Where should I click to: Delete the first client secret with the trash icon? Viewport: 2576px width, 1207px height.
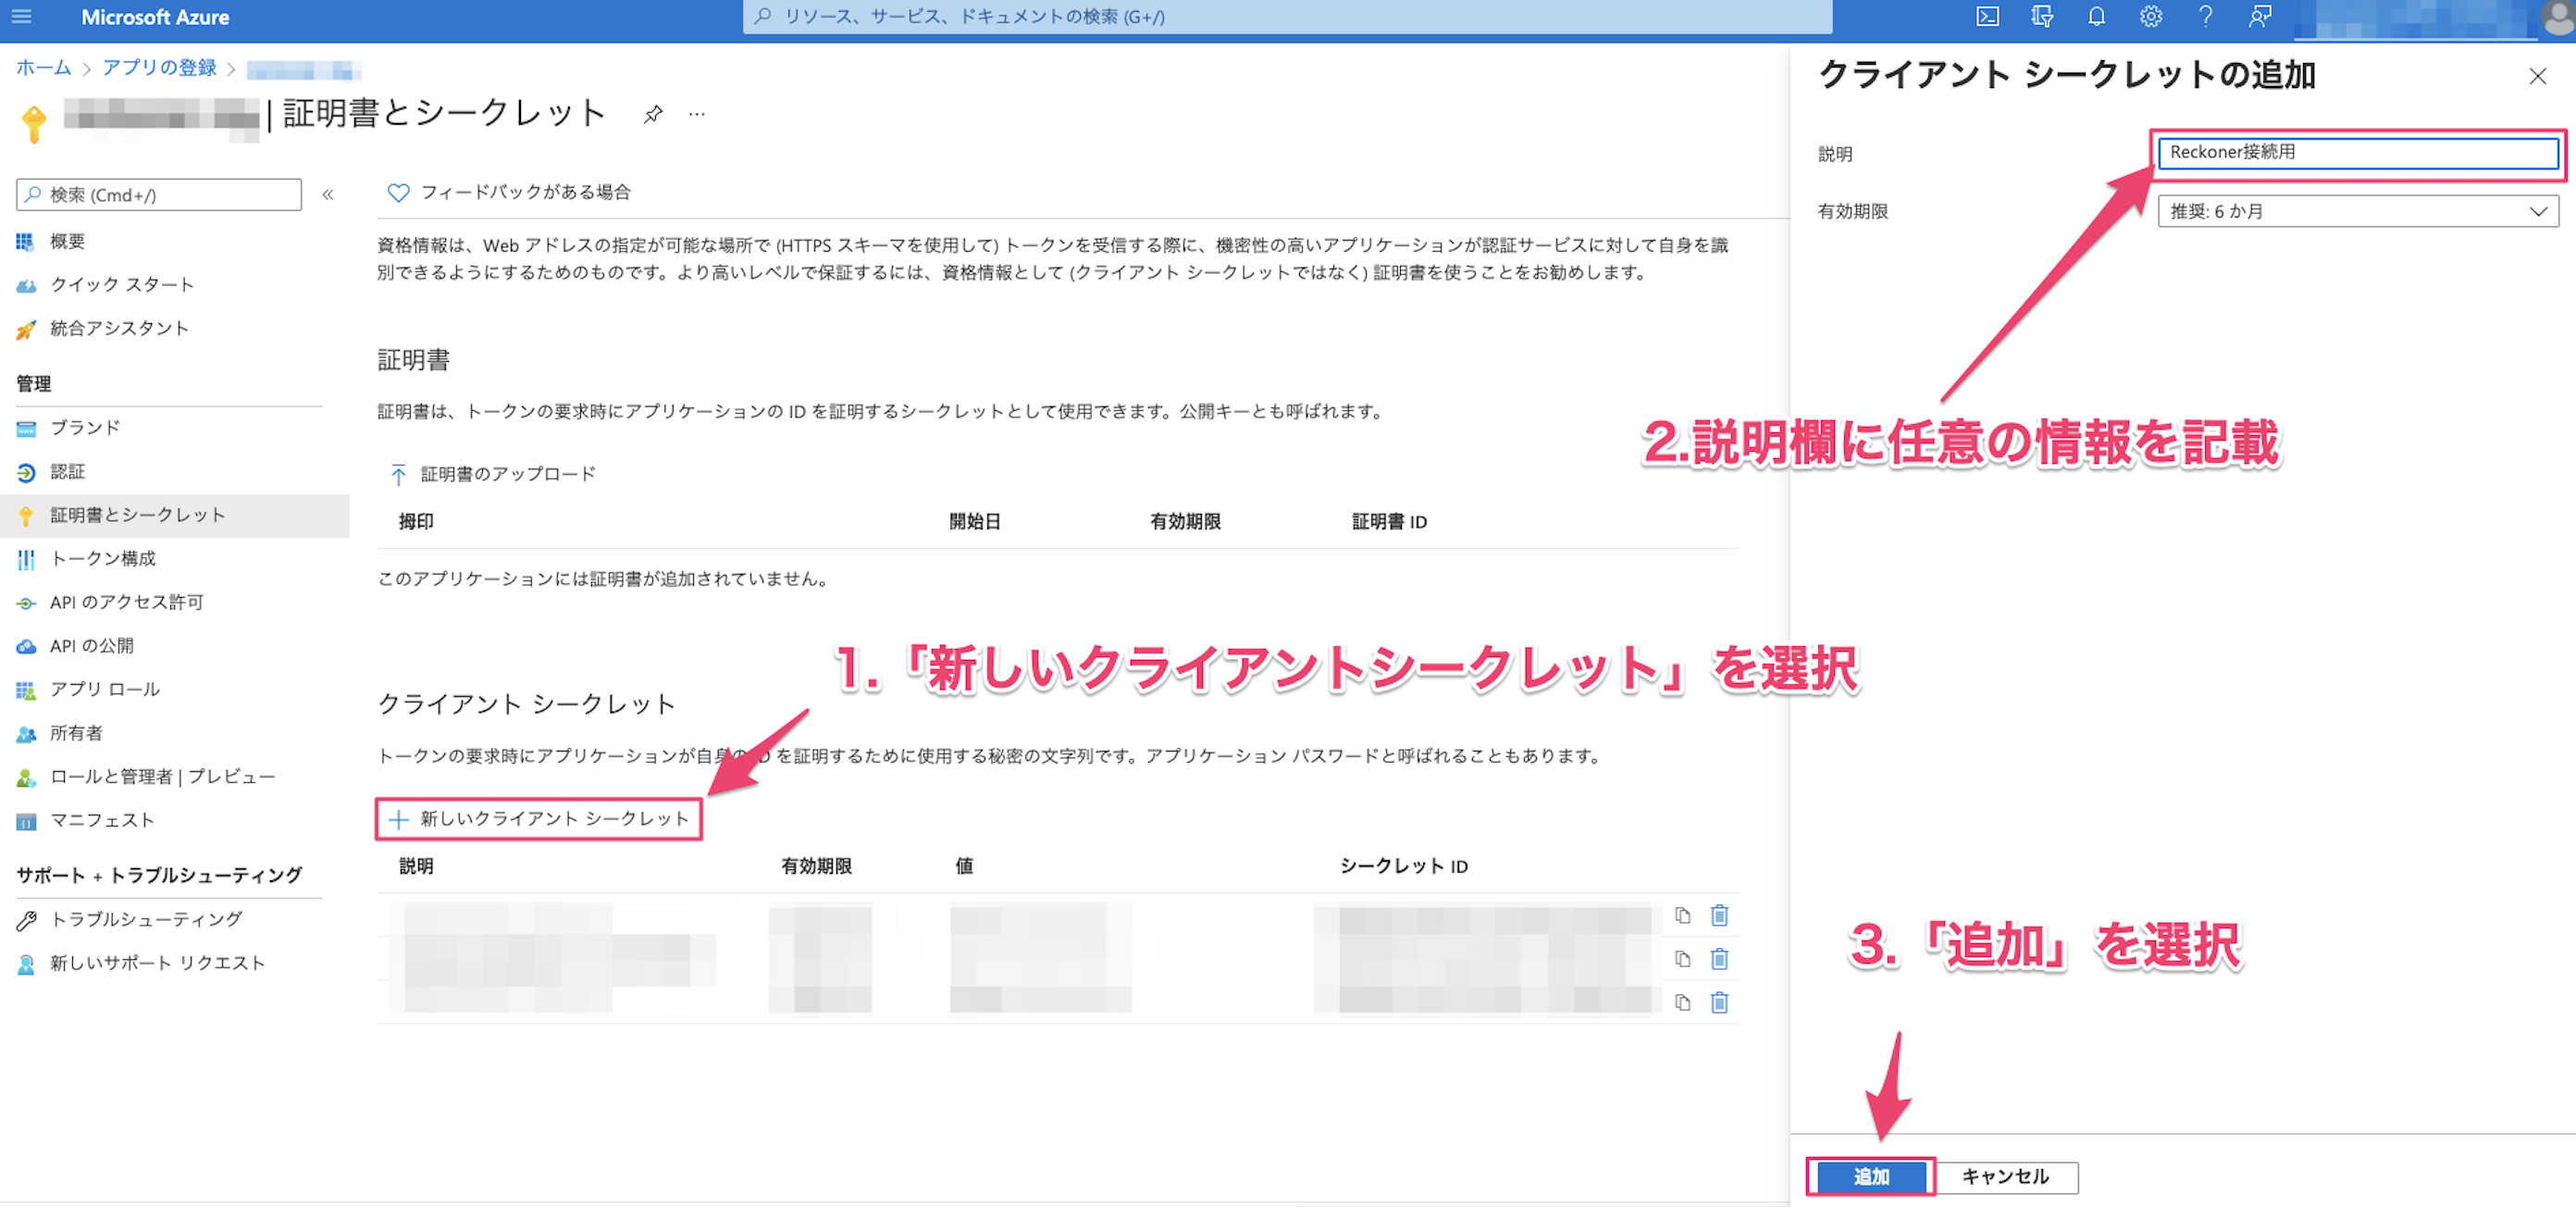[x=1719, y=914]
